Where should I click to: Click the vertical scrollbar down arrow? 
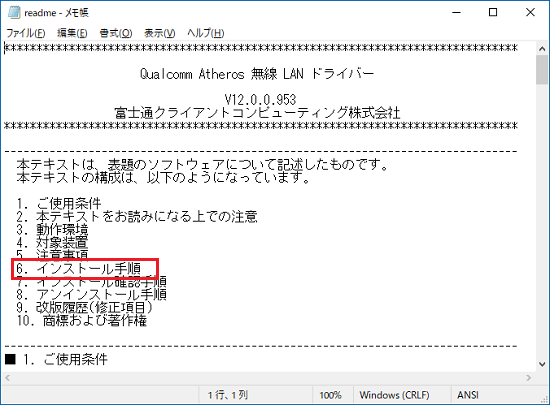tap(542, 365)
